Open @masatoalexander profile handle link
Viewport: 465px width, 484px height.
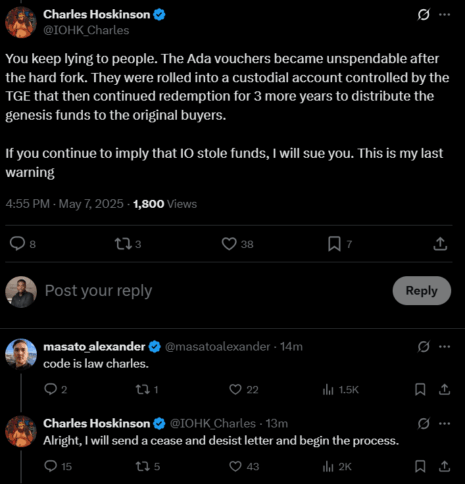coord(217,347)
